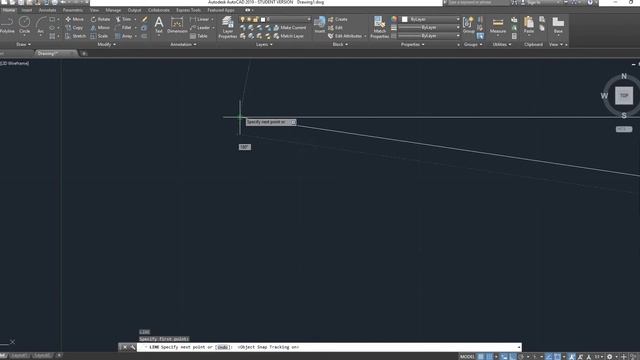Select the Circle drawing tool
The image size is (640, 360).
pyautogui.click(x=24, y=24)
